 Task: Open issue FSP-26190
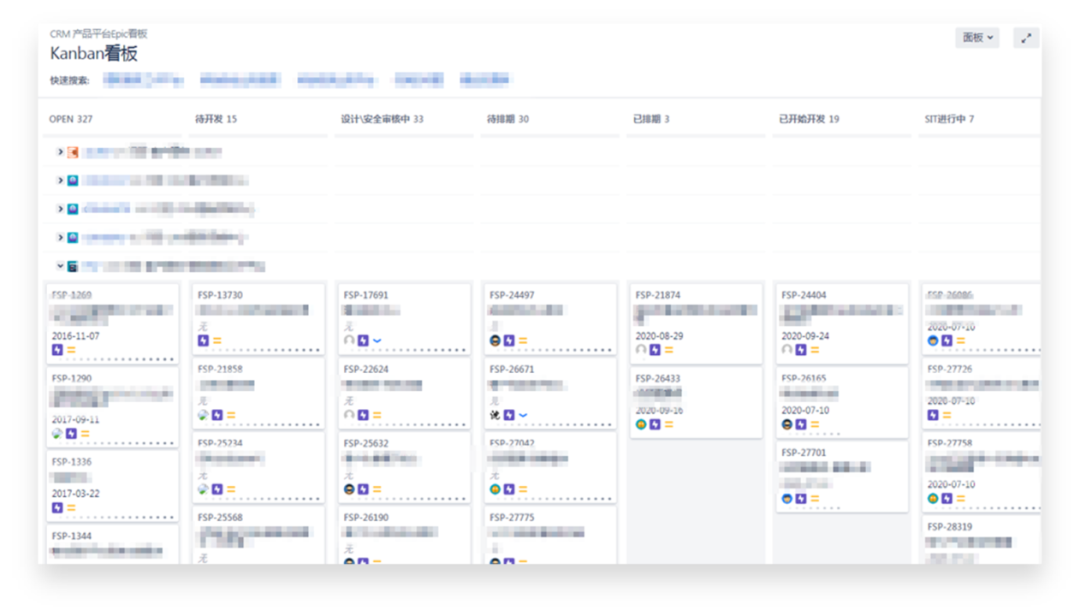(366, 517)
